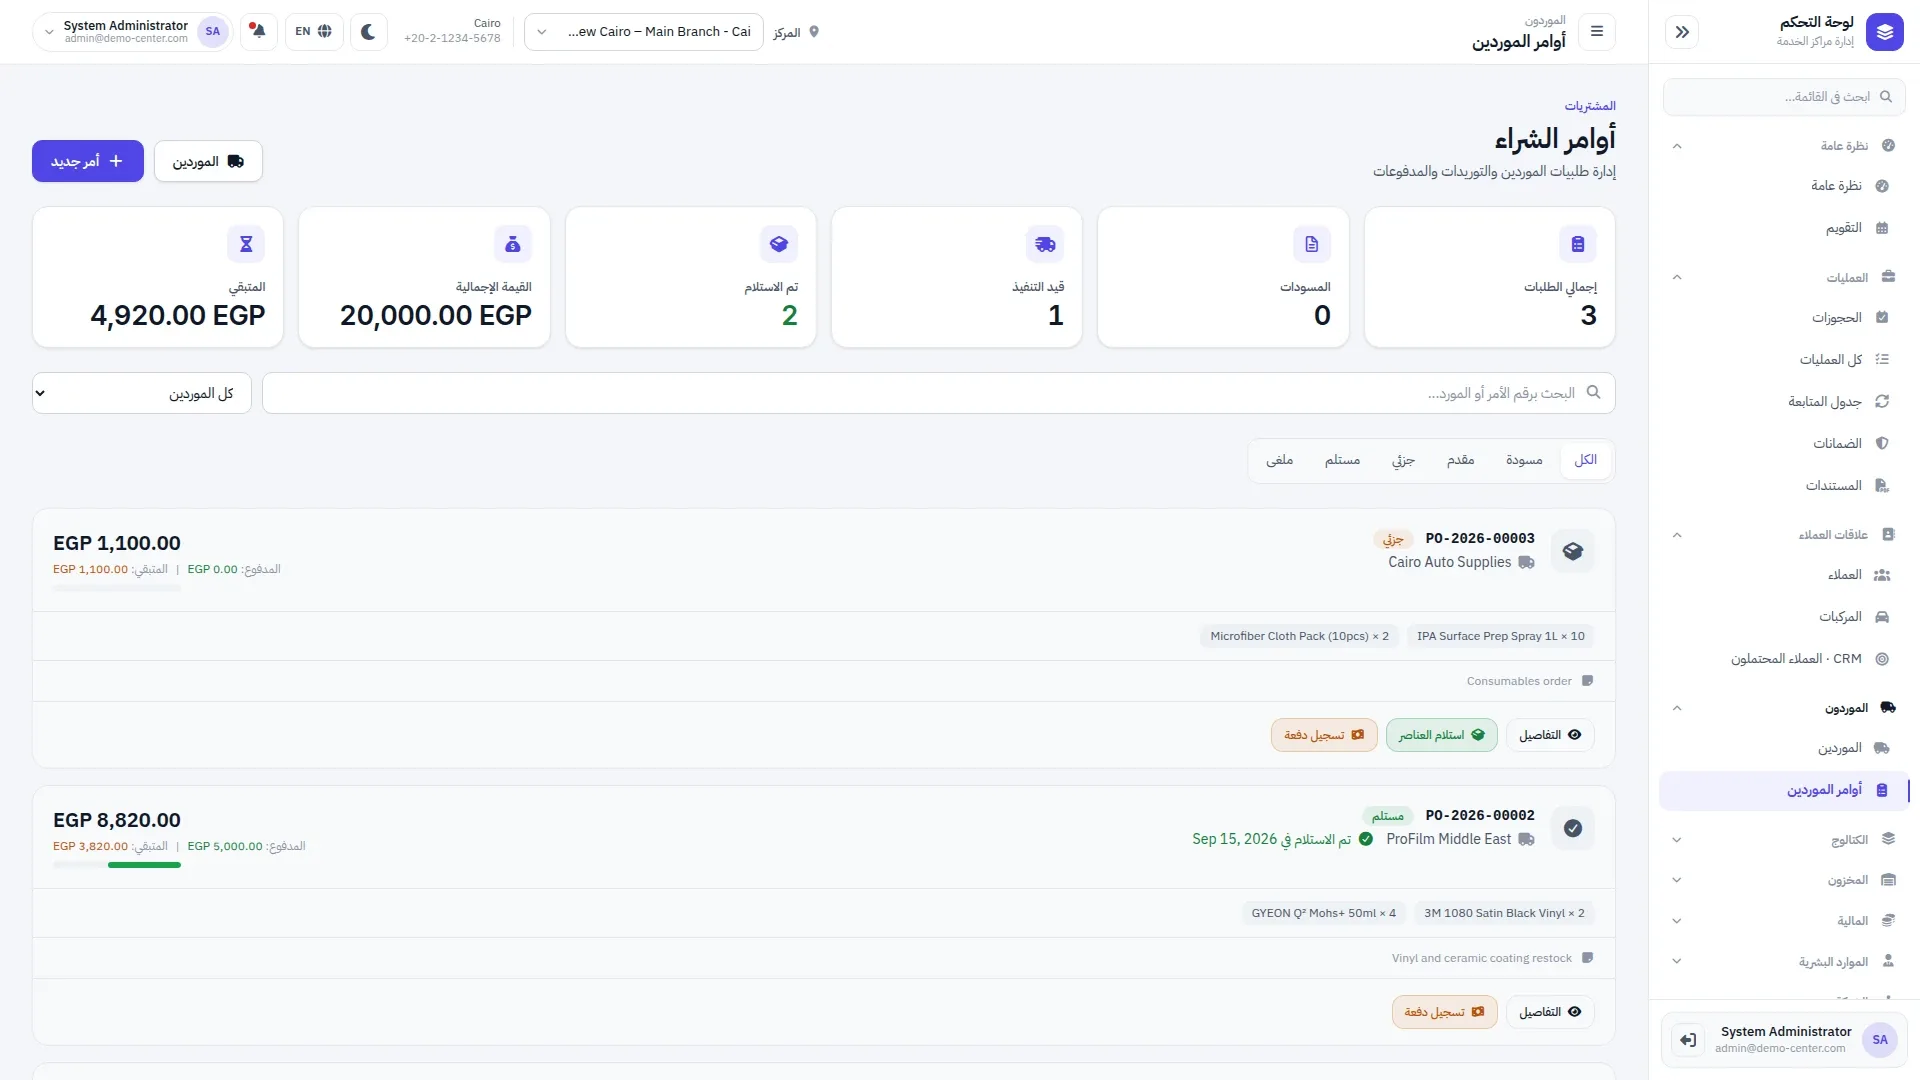
Task: Click logout icon beside System Administrator
Action: [x=1688, y=1040]
